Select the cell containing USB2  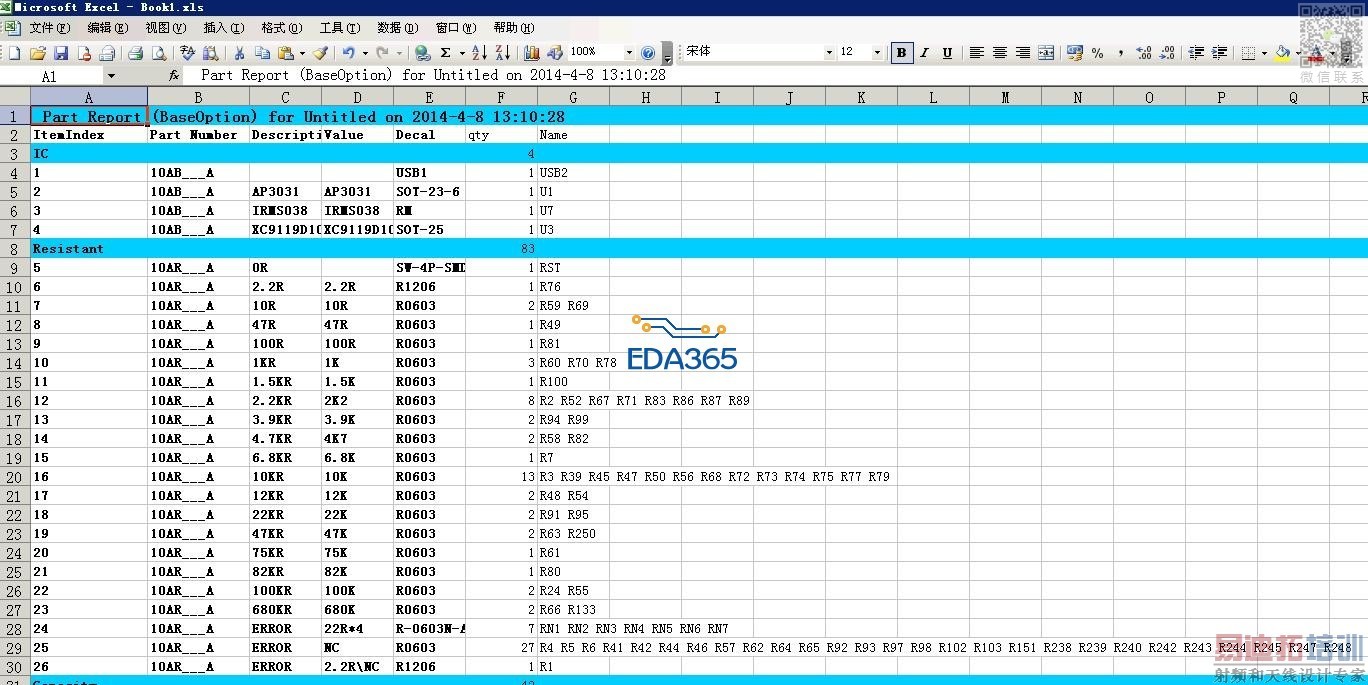(573, 173)
